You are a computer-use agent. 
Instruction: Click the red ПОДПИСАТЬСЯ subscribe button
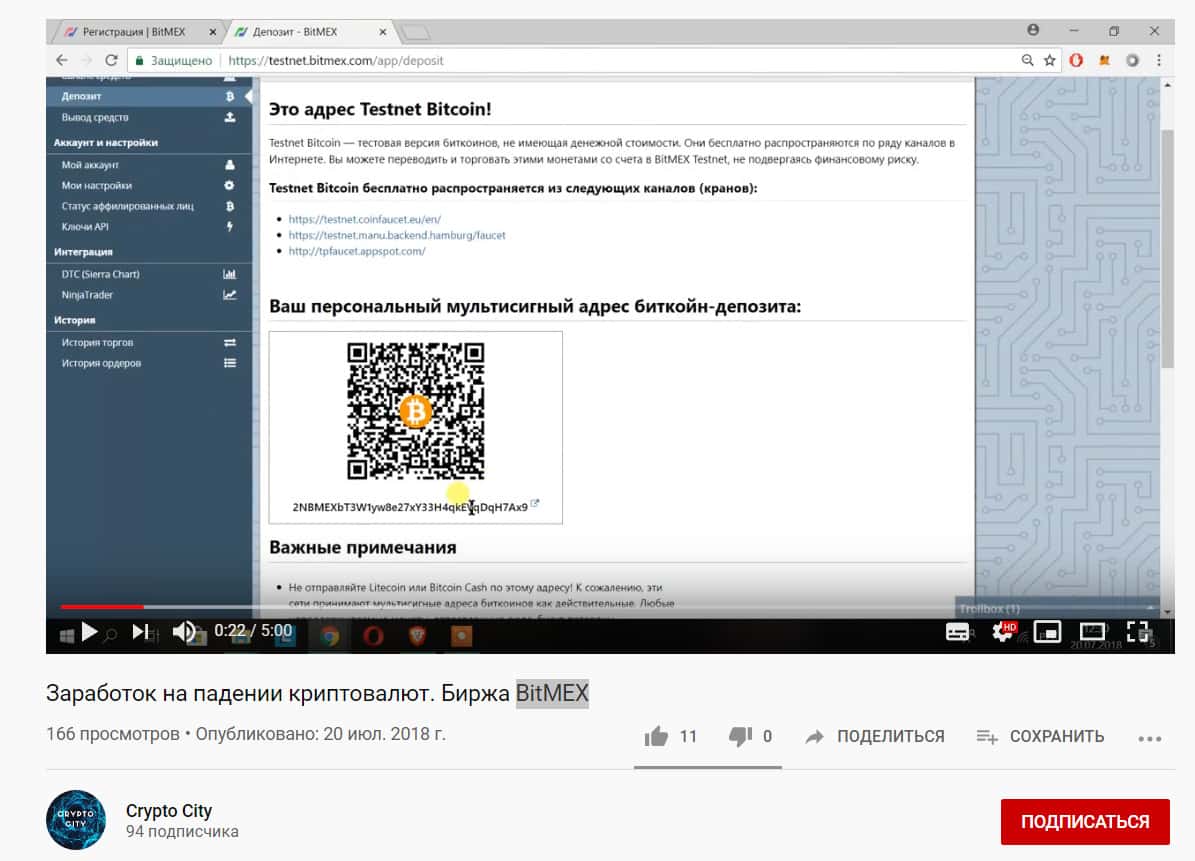tap(1084, 821)
